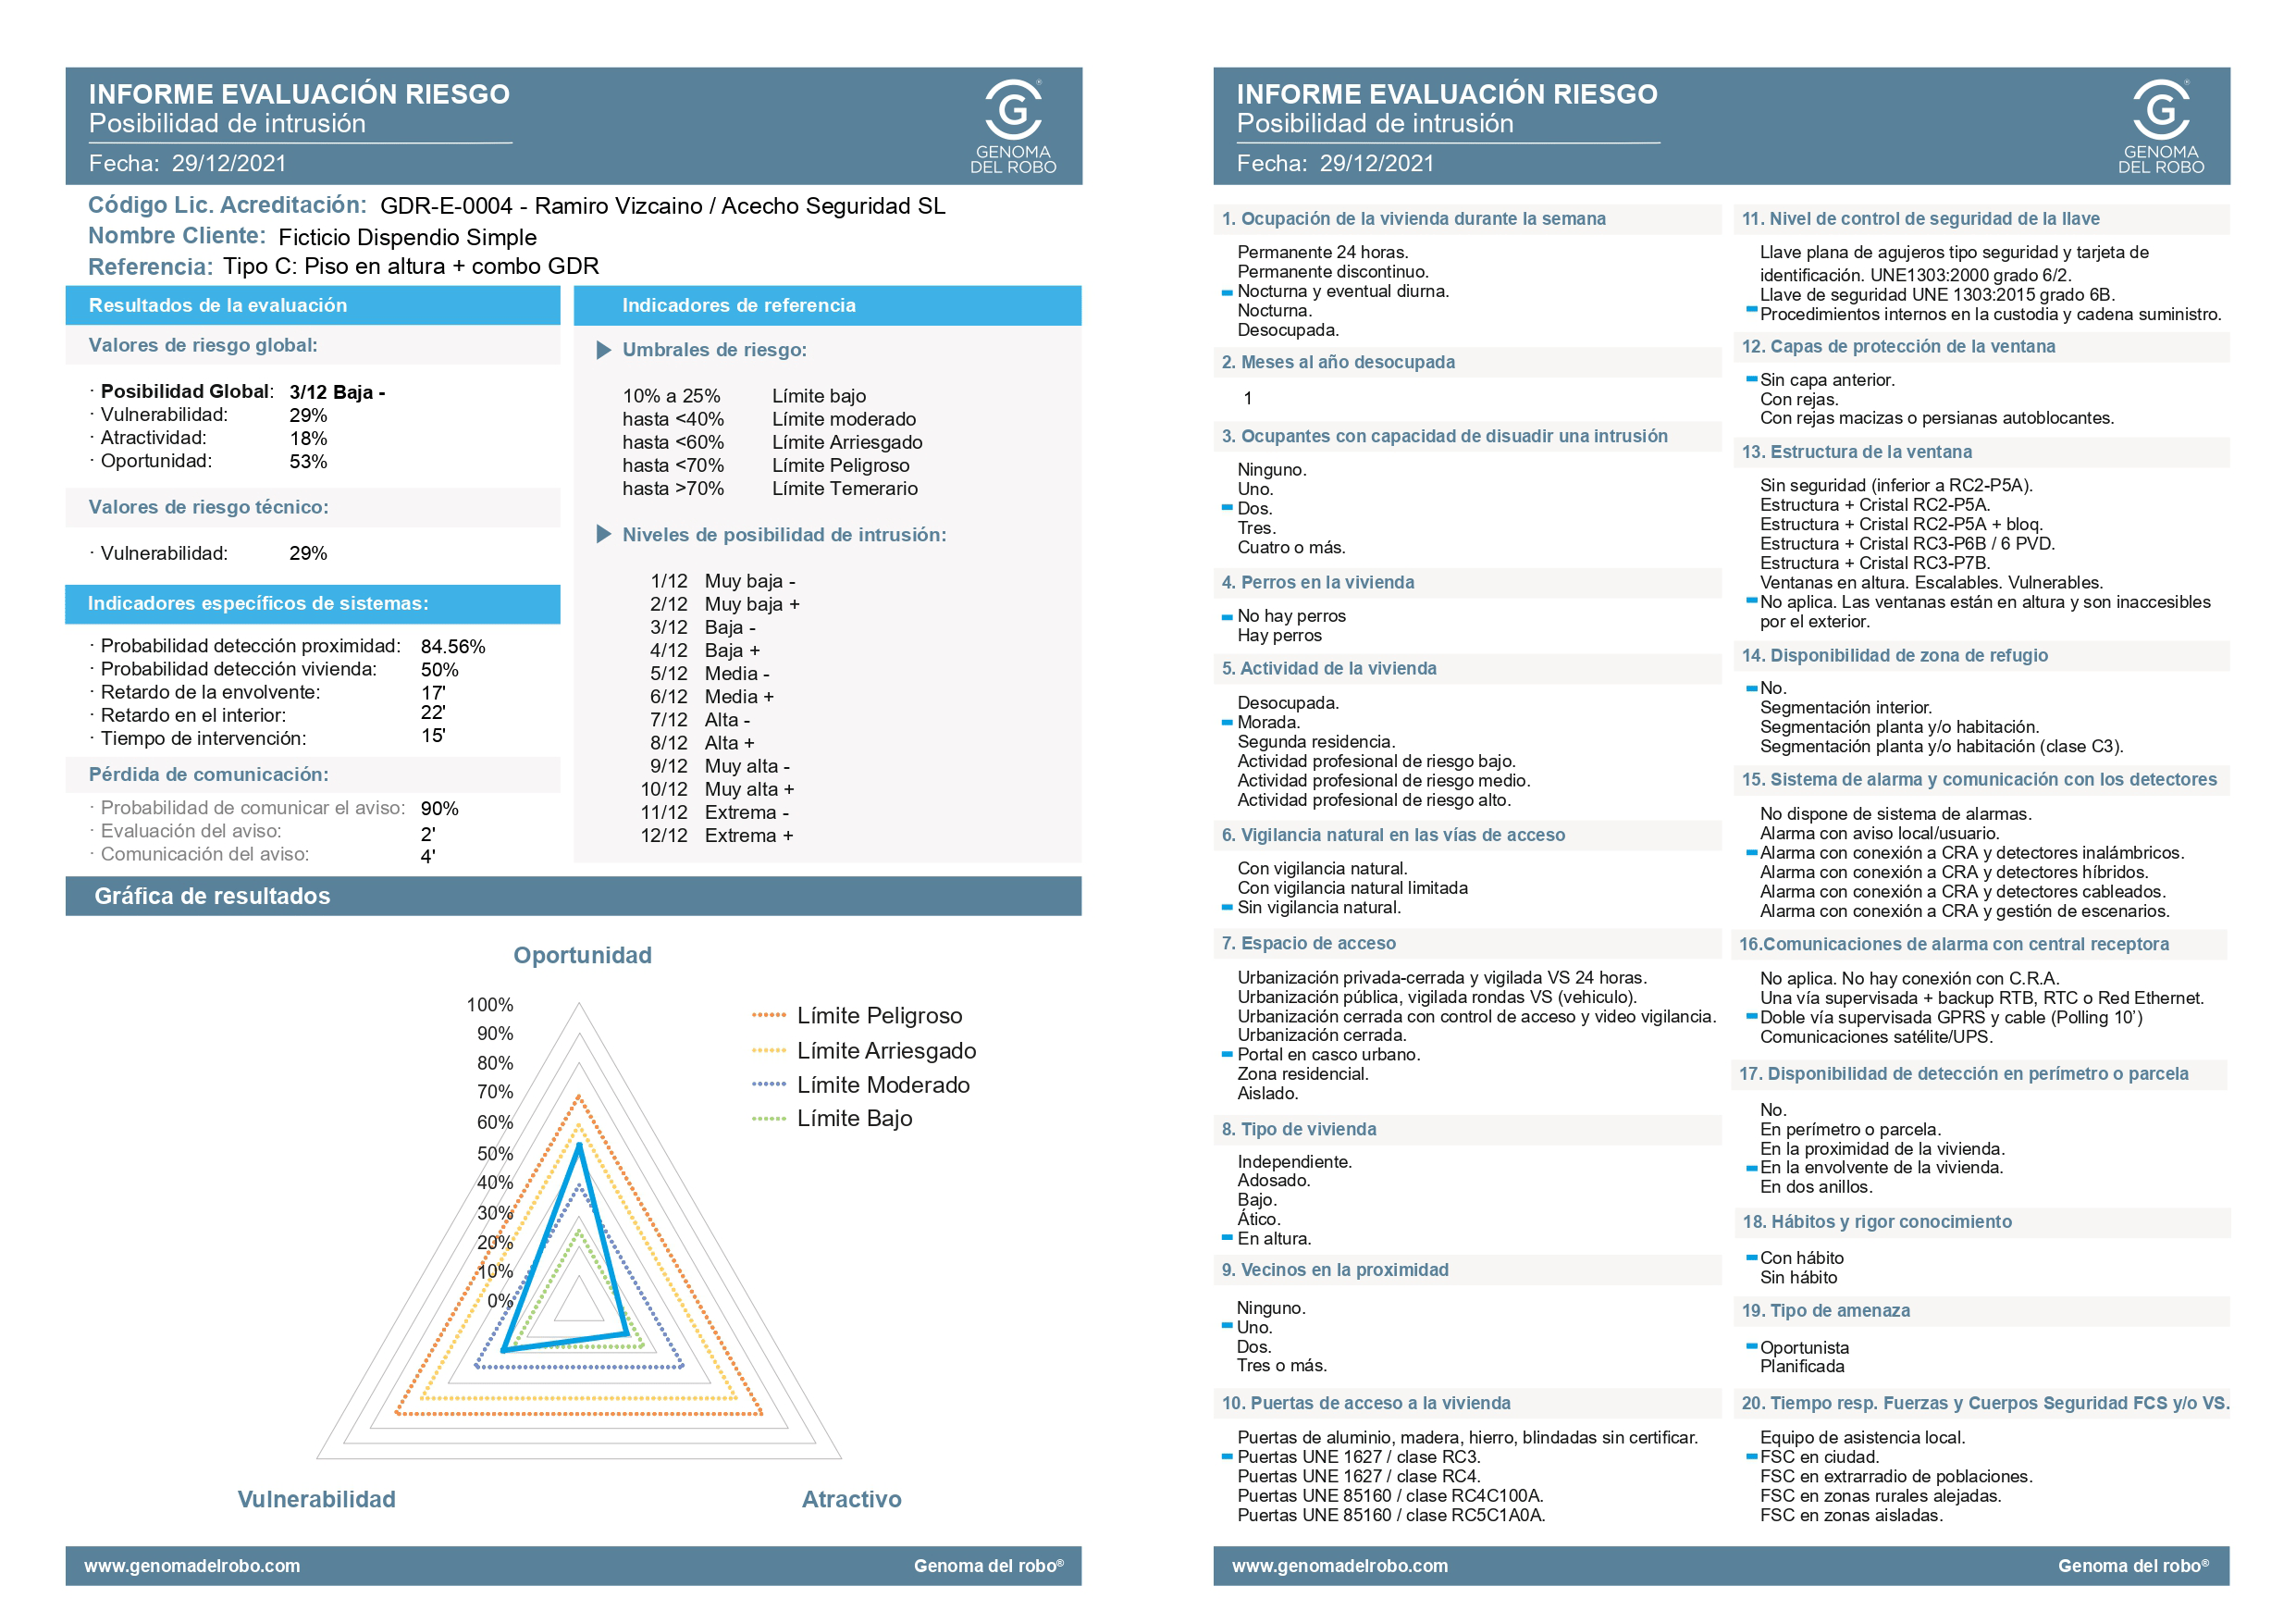Click heading '11. Nivel de control de seguridad de la llave'
This screenshot has height=1623, width=2296.
coord(1920,219)
